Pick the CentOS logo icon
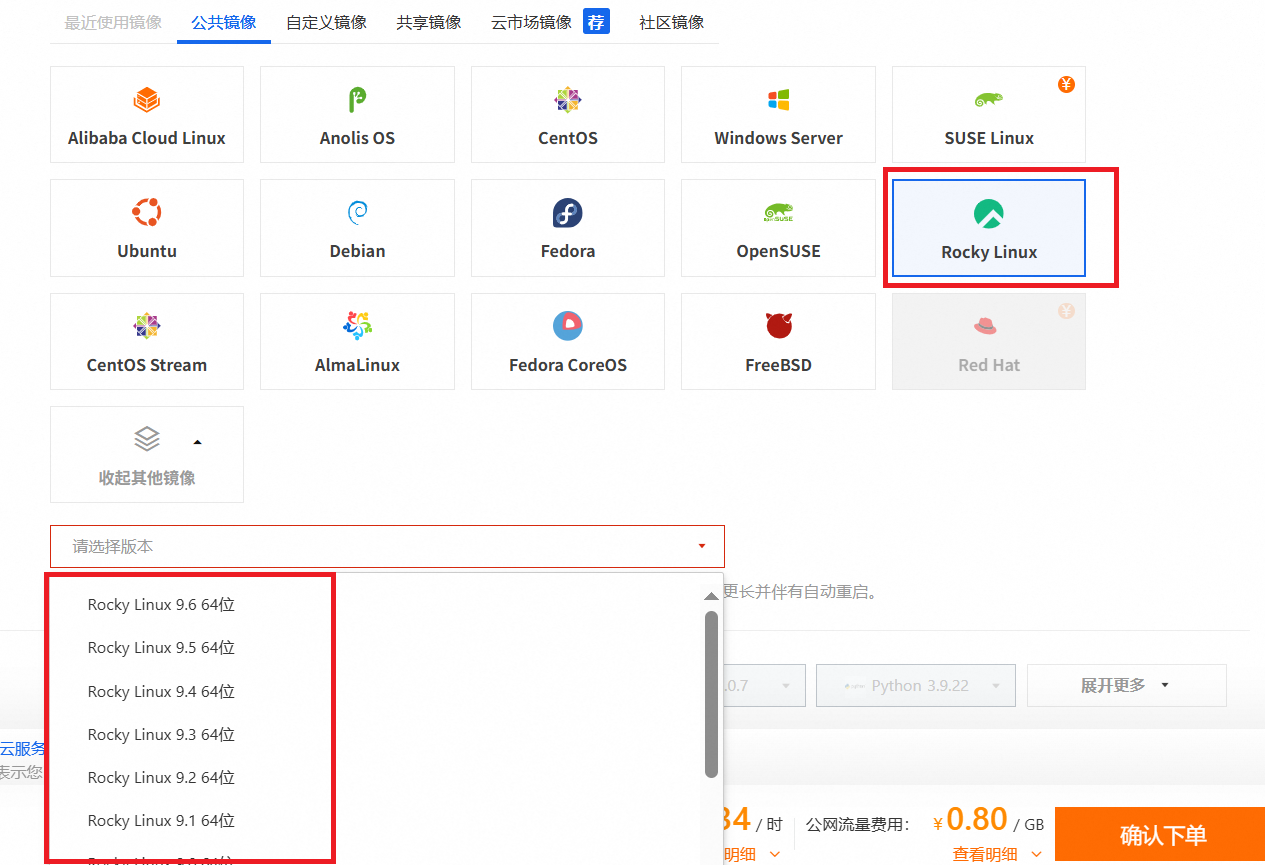1265x865 pixels. (568, 99)
